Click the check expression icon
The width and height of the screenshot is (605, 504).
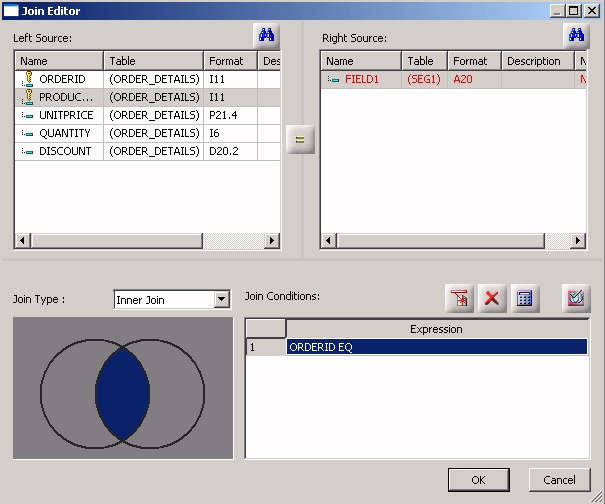(575, 298)
